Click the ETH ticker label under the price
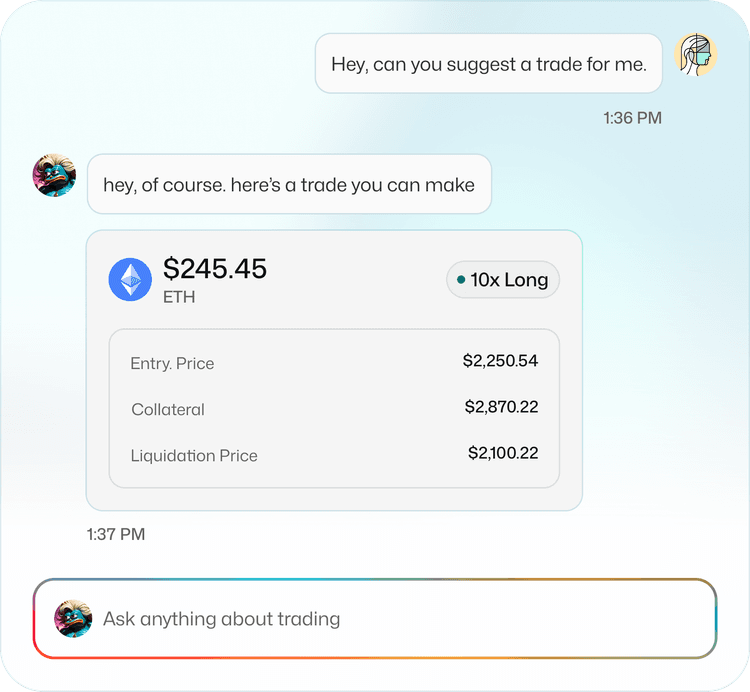This screenshot has height=692, width=750. [179, 297]
